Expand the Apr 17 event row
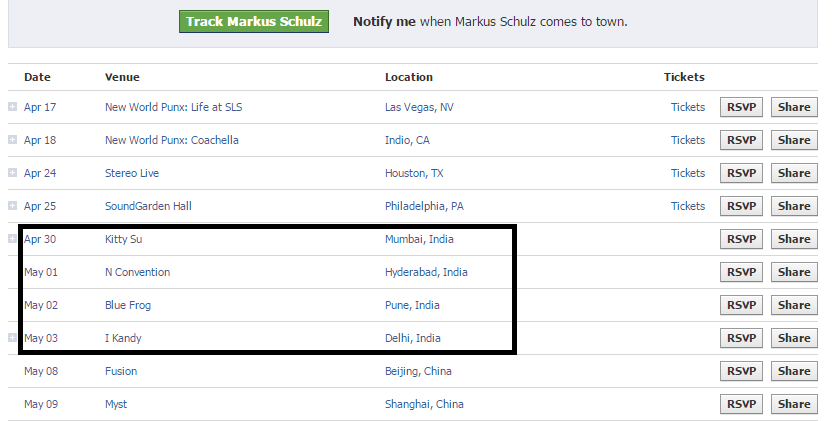The width and height of the screenshot is (832, 421). pyautogui.click(x=12, y=107)
